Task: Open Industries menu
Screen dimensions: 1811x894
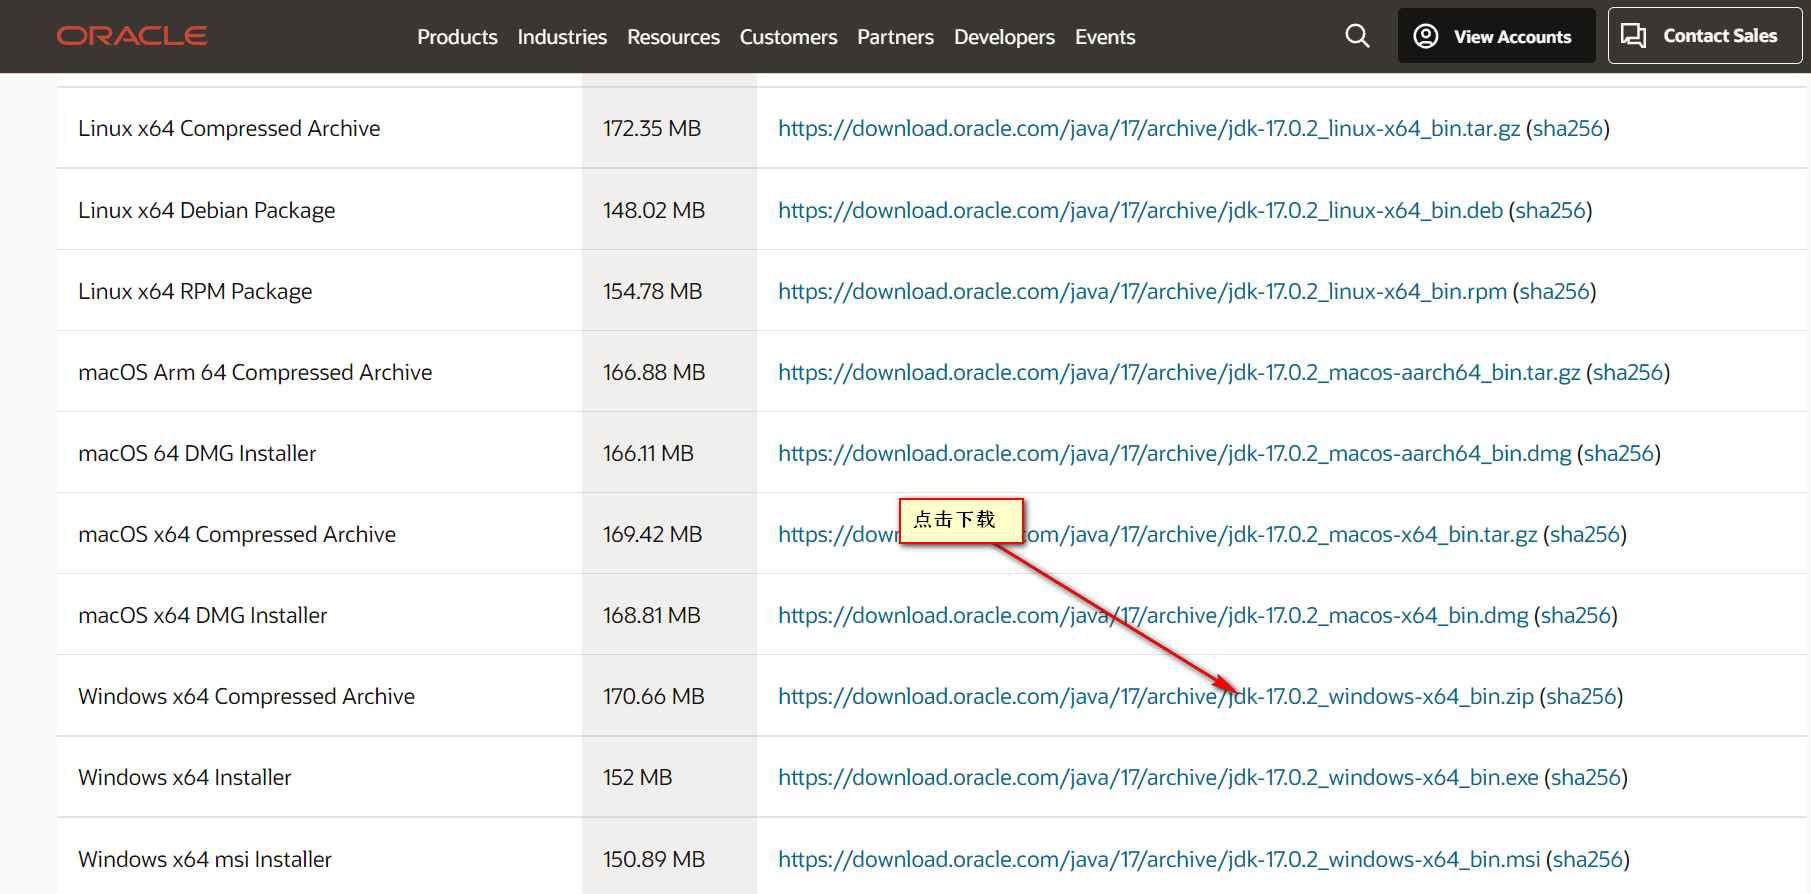Action: [x=562, y=37]
